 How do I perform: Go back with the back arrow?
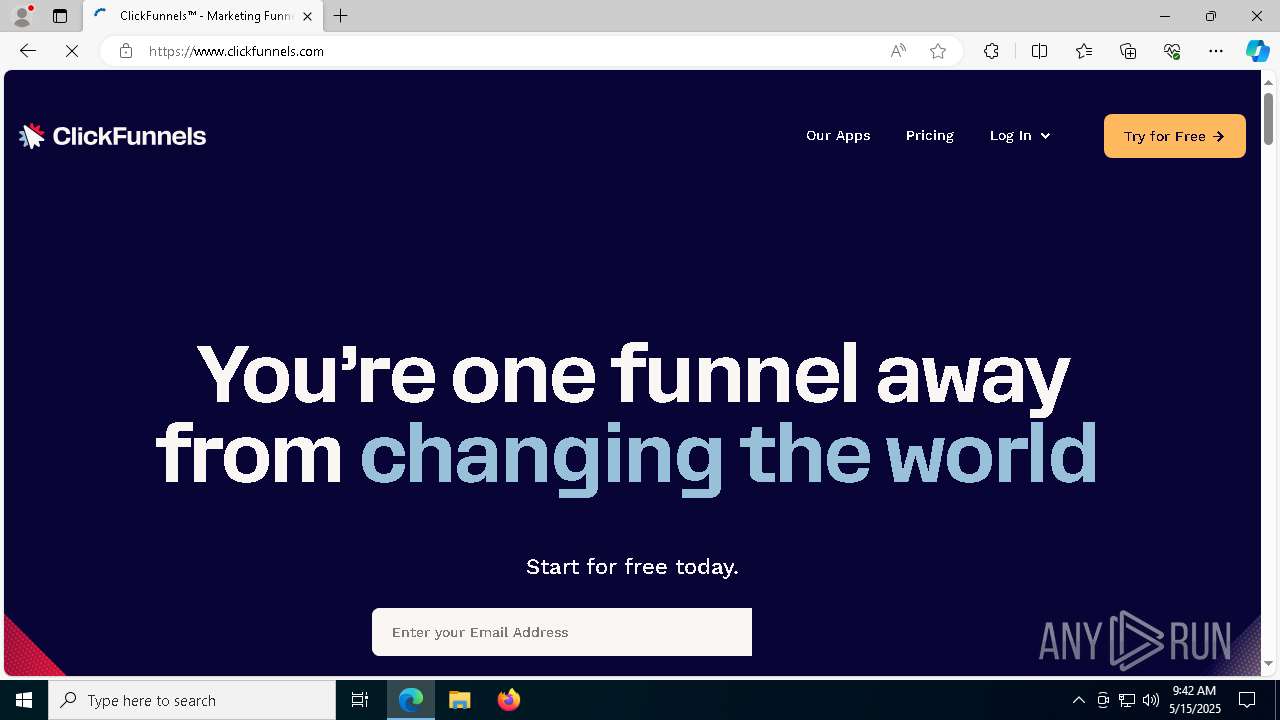28,51
